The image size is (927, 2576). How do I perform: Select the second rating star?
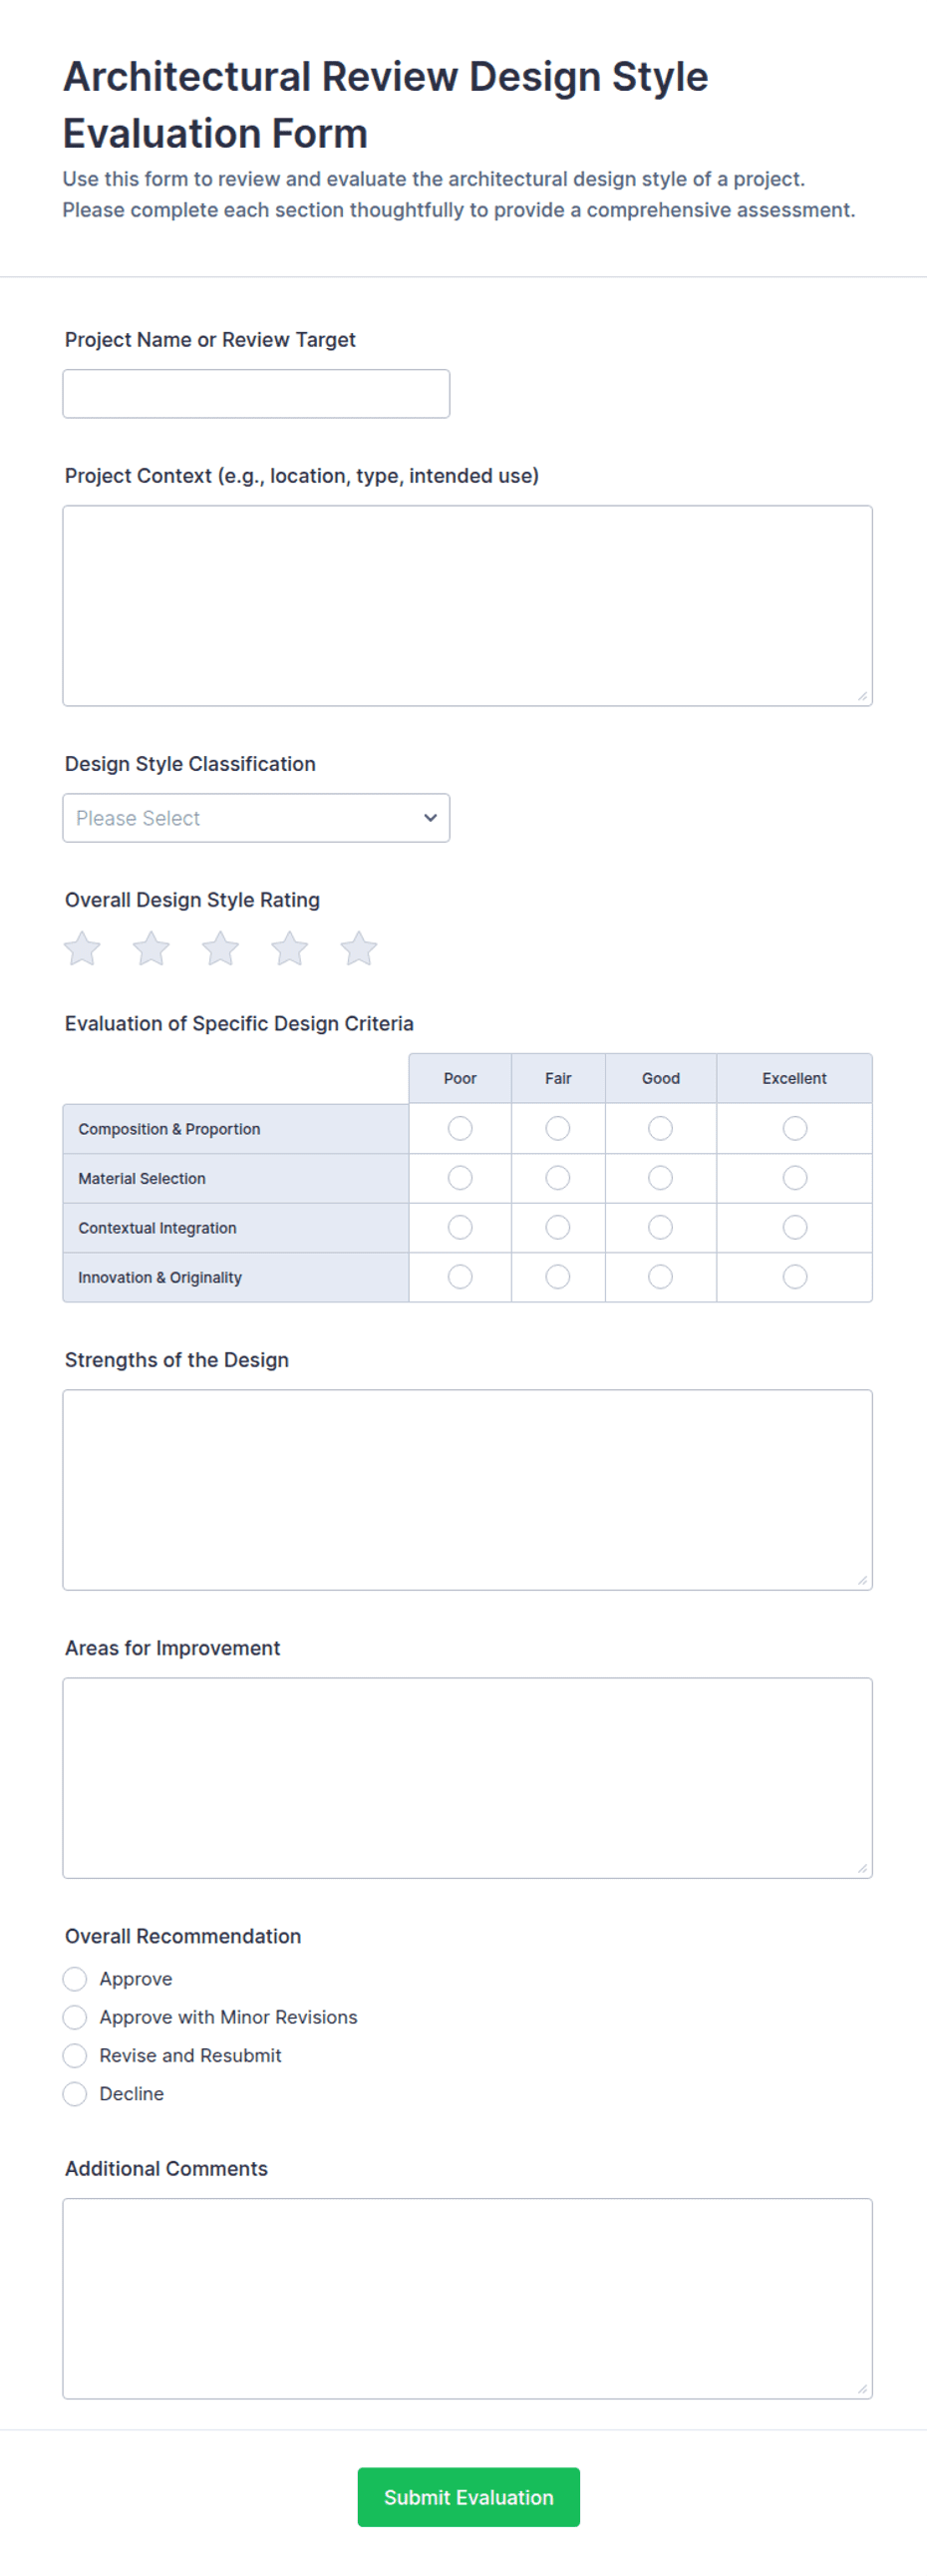tap(151, 948)
